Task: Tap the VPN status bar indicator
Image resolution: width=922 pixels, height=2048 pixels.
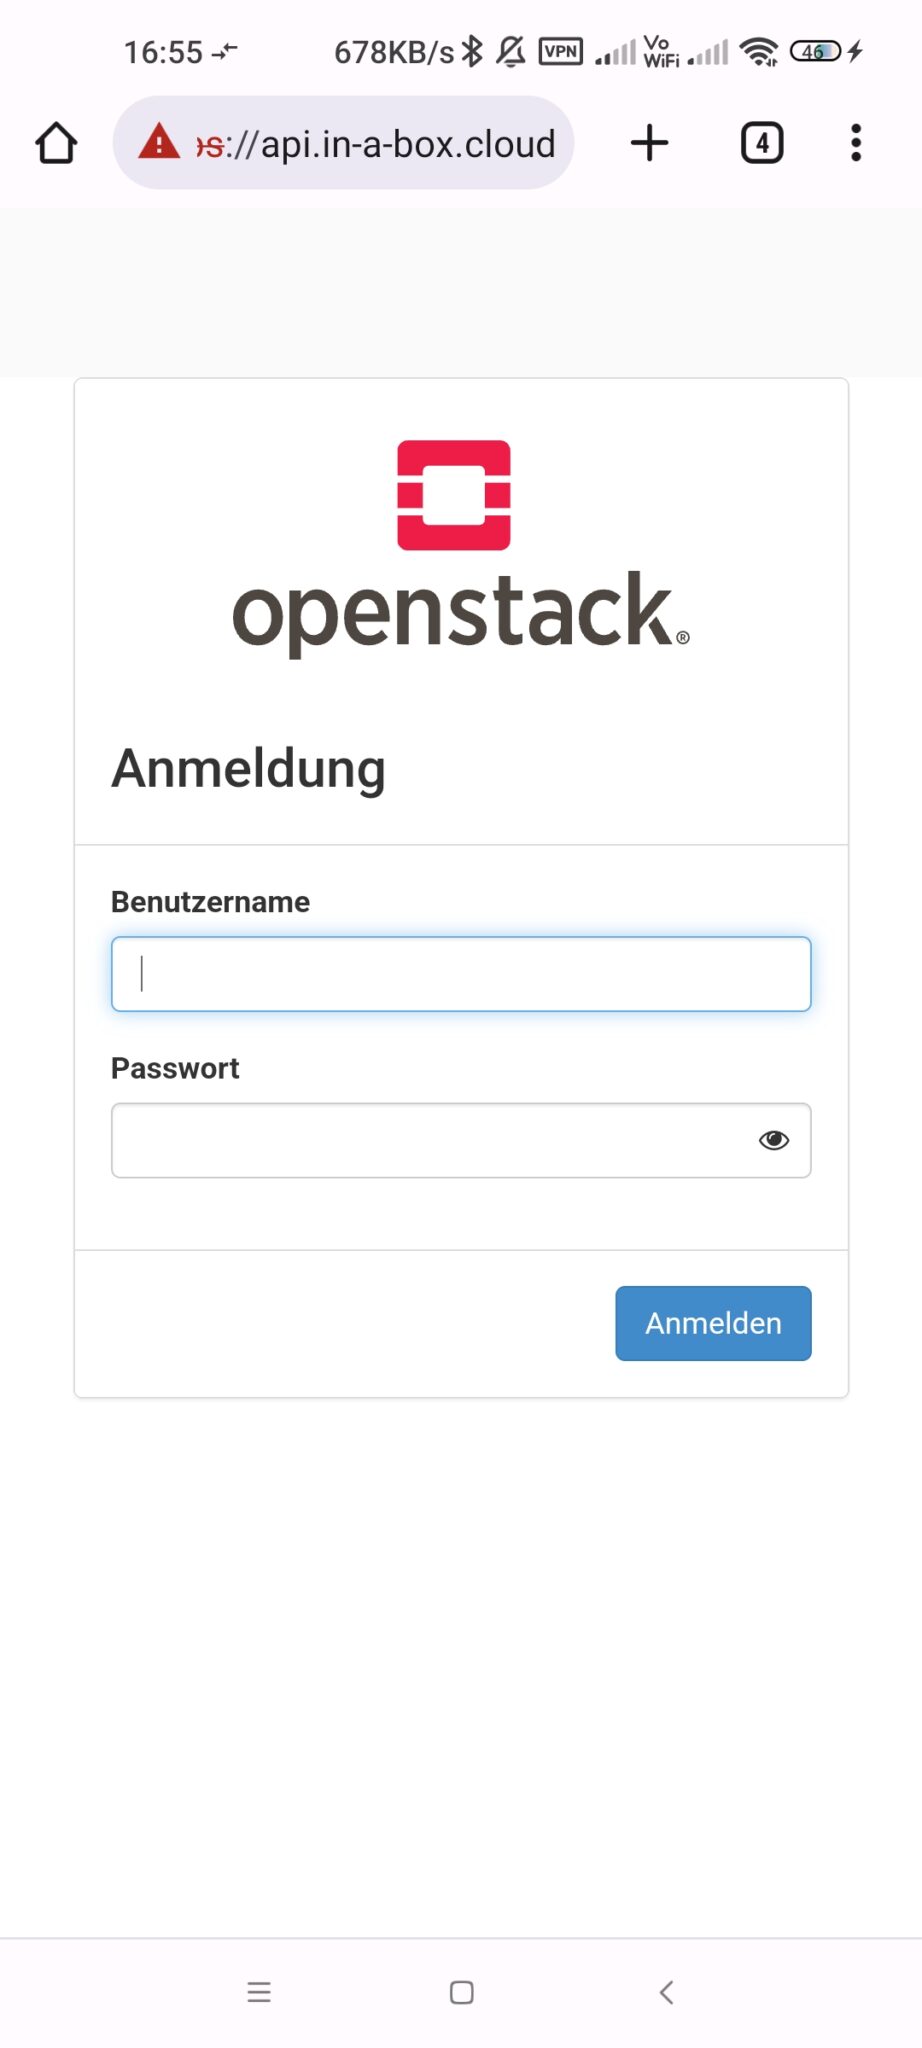Action: (x=560, y=51)
